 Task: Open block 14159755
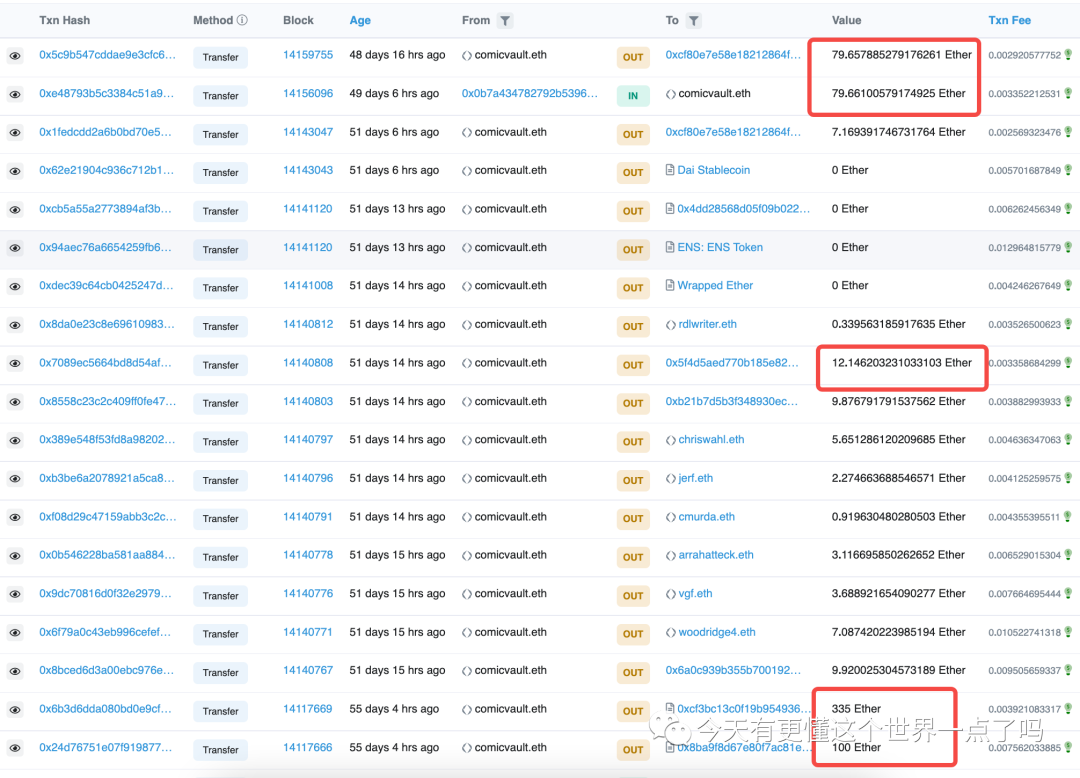(308, 55)
